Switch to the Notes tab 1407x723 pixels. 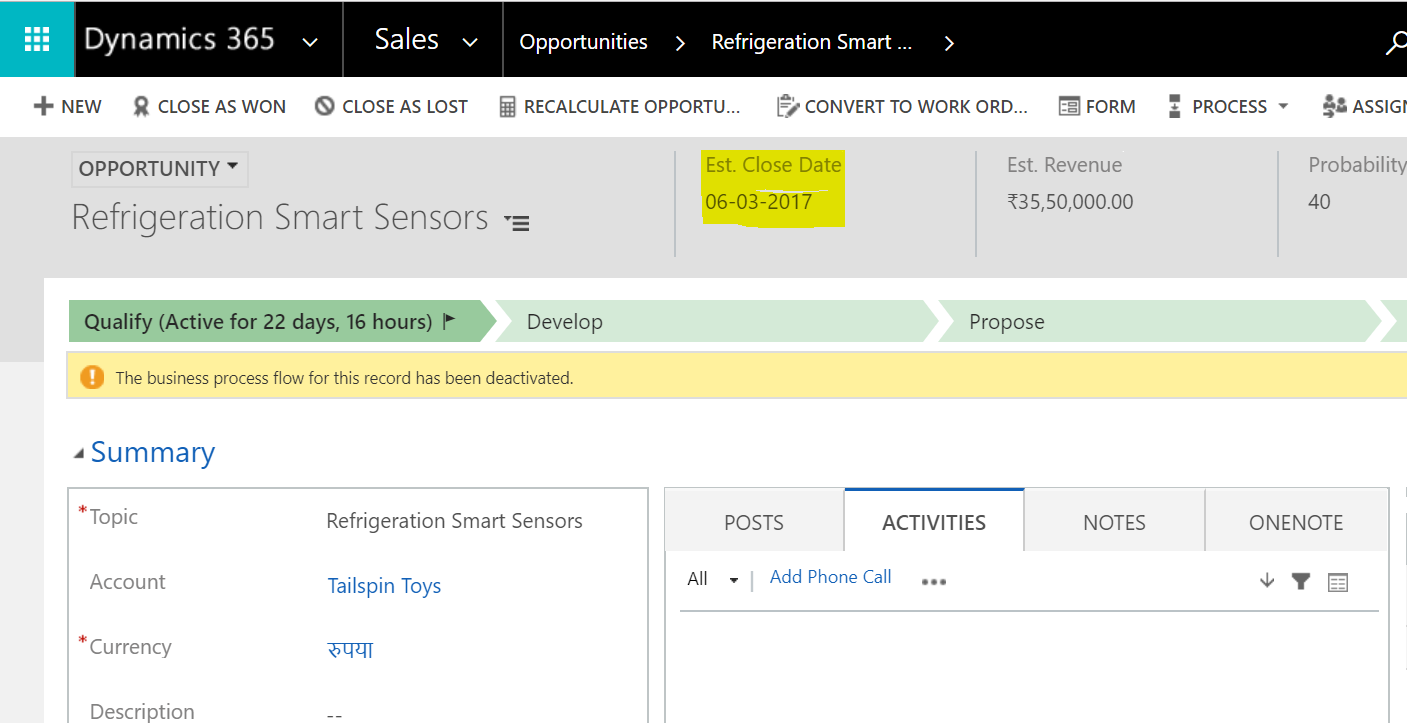(x=1114, y=522)
